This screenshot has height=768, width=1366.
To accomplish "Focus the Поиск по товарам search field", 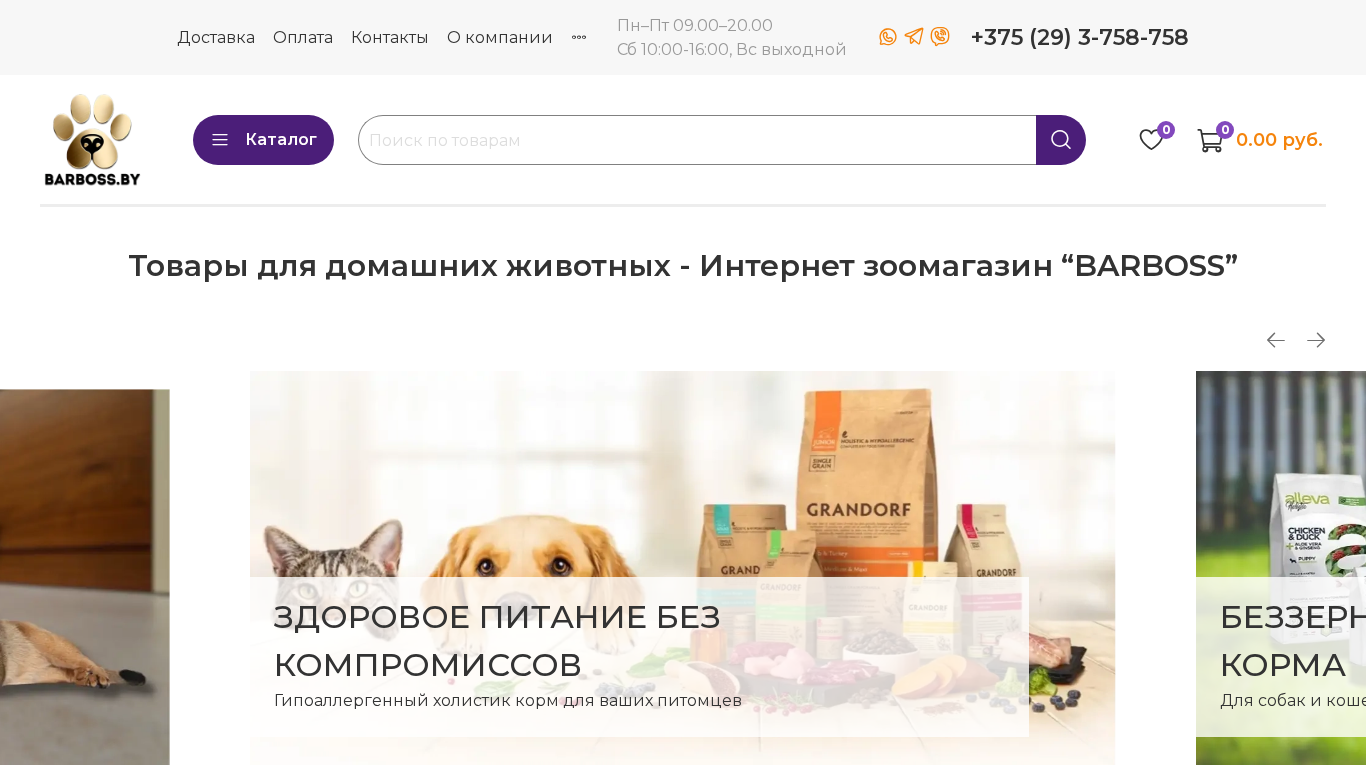I will coord(697,140).
